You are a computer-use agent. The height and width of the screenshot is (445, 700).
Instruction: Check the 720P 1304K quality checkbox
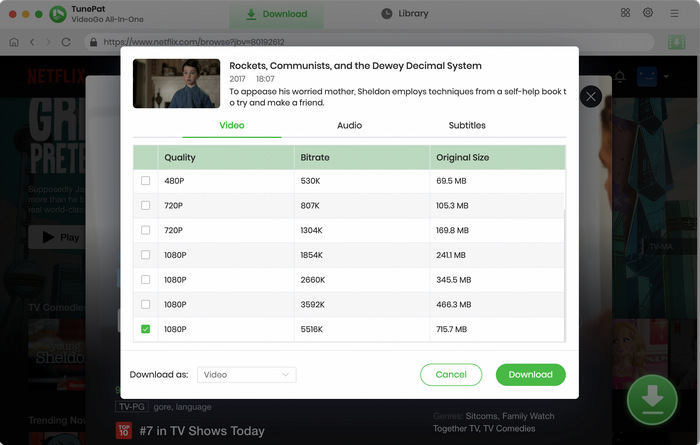click(146, 230)
